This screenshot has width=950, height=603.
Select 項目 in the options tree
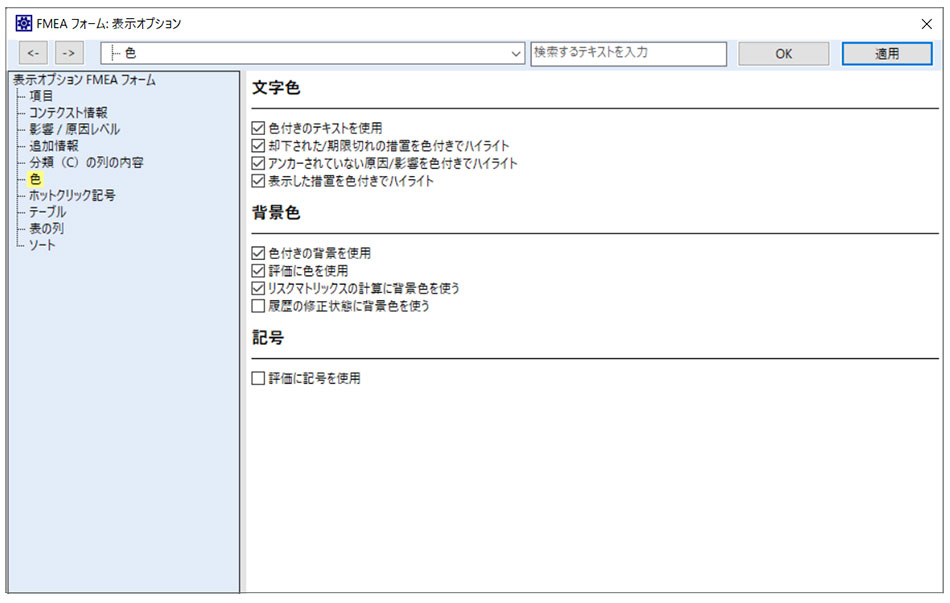(x=41, y=96)
